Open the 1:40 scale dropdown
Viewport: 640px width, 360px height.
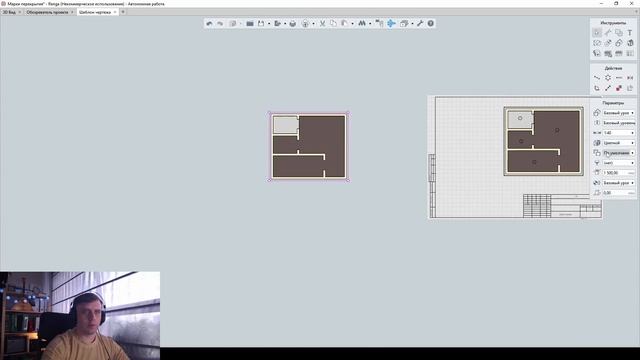[x=619, y=133]
